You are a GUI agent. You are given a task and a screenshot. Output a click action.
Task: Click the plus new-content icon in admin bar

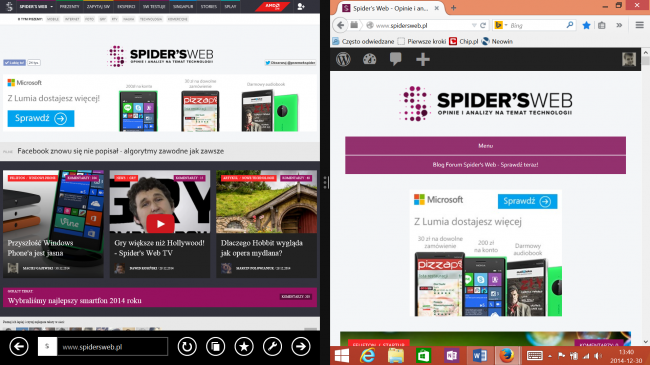[422, 59]
